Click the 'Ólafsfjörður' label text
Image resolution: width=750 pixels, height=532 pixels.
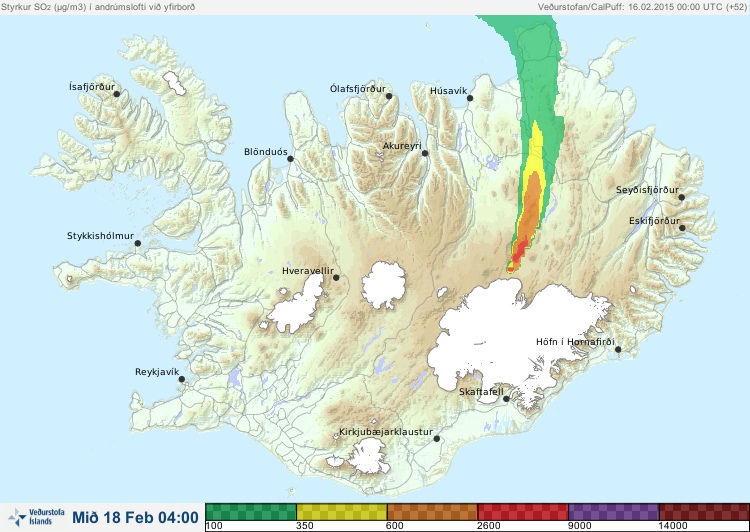point(358,89)
